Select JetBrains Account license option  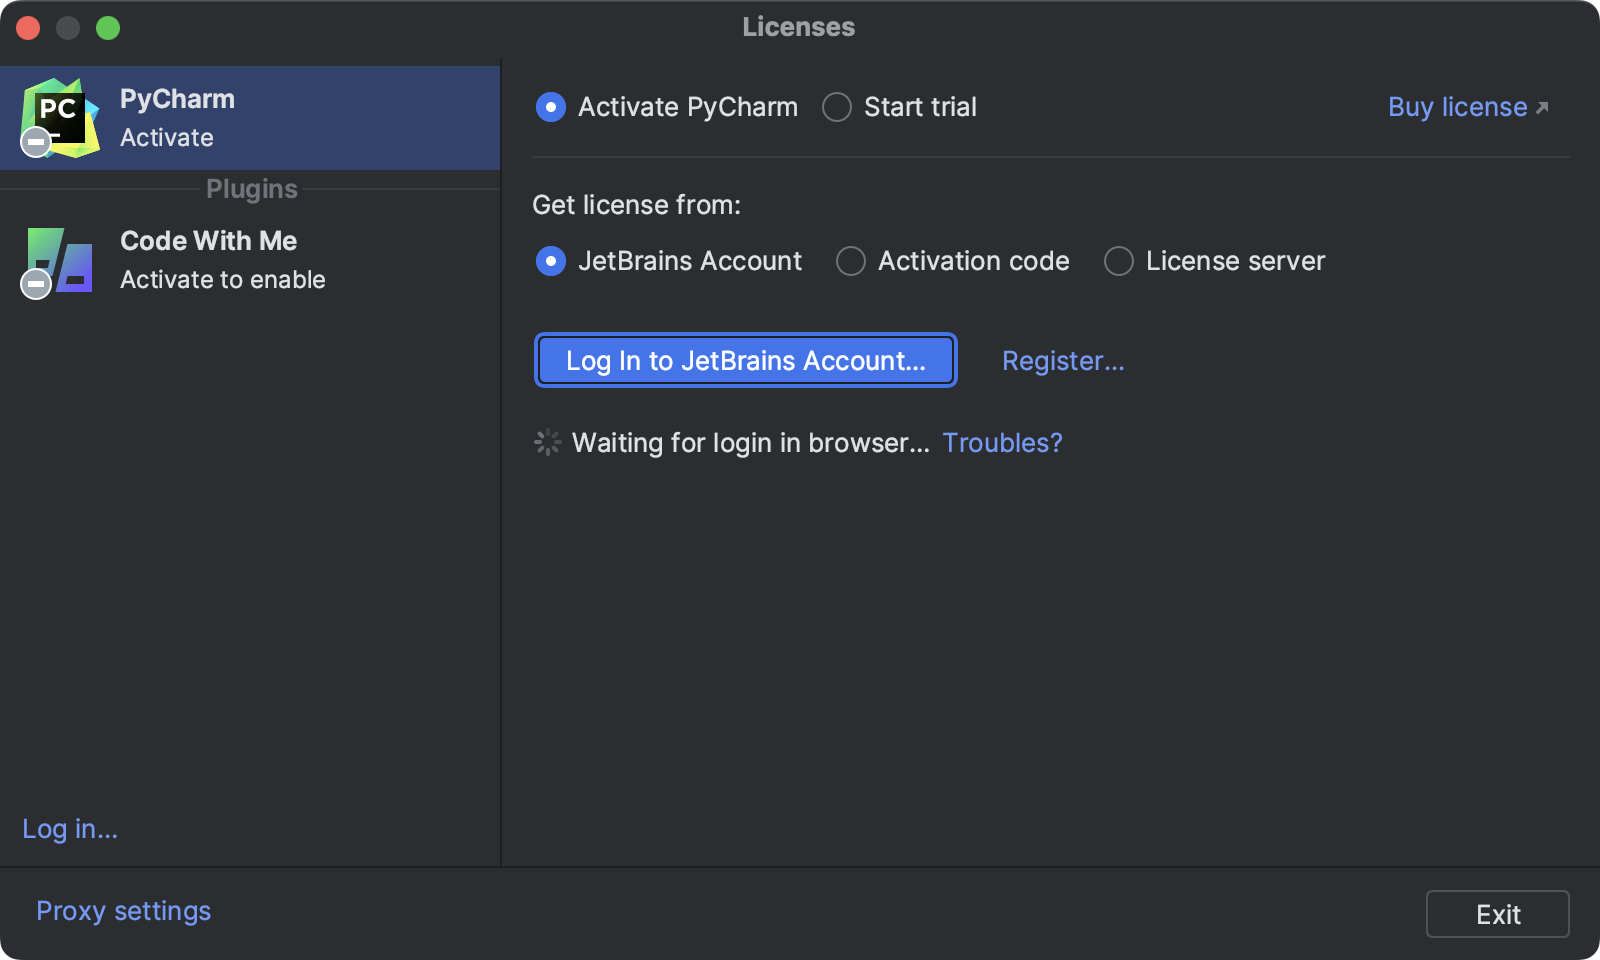pyautogui.click(x=551, y=261)
